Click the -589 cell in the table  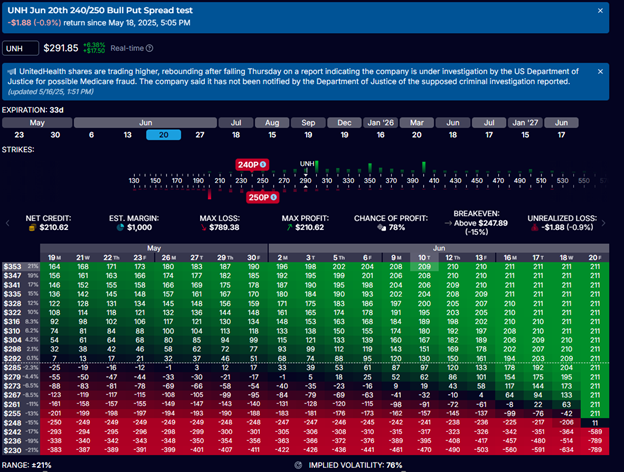point(595,432)
